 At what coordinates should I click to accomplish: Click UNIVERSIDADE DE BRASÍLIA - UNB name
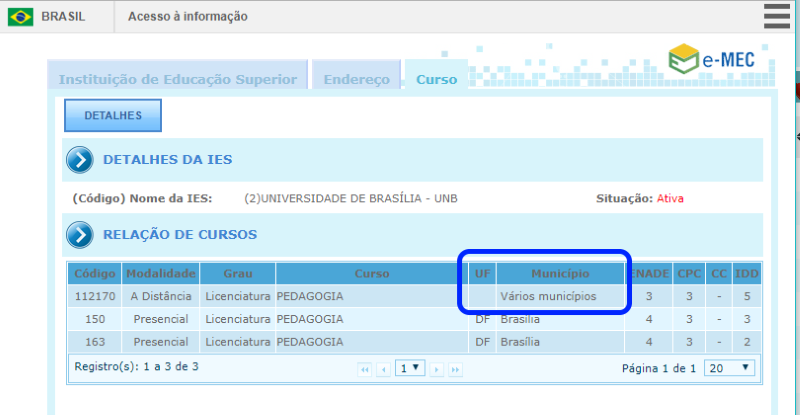[x=359, y=199]
